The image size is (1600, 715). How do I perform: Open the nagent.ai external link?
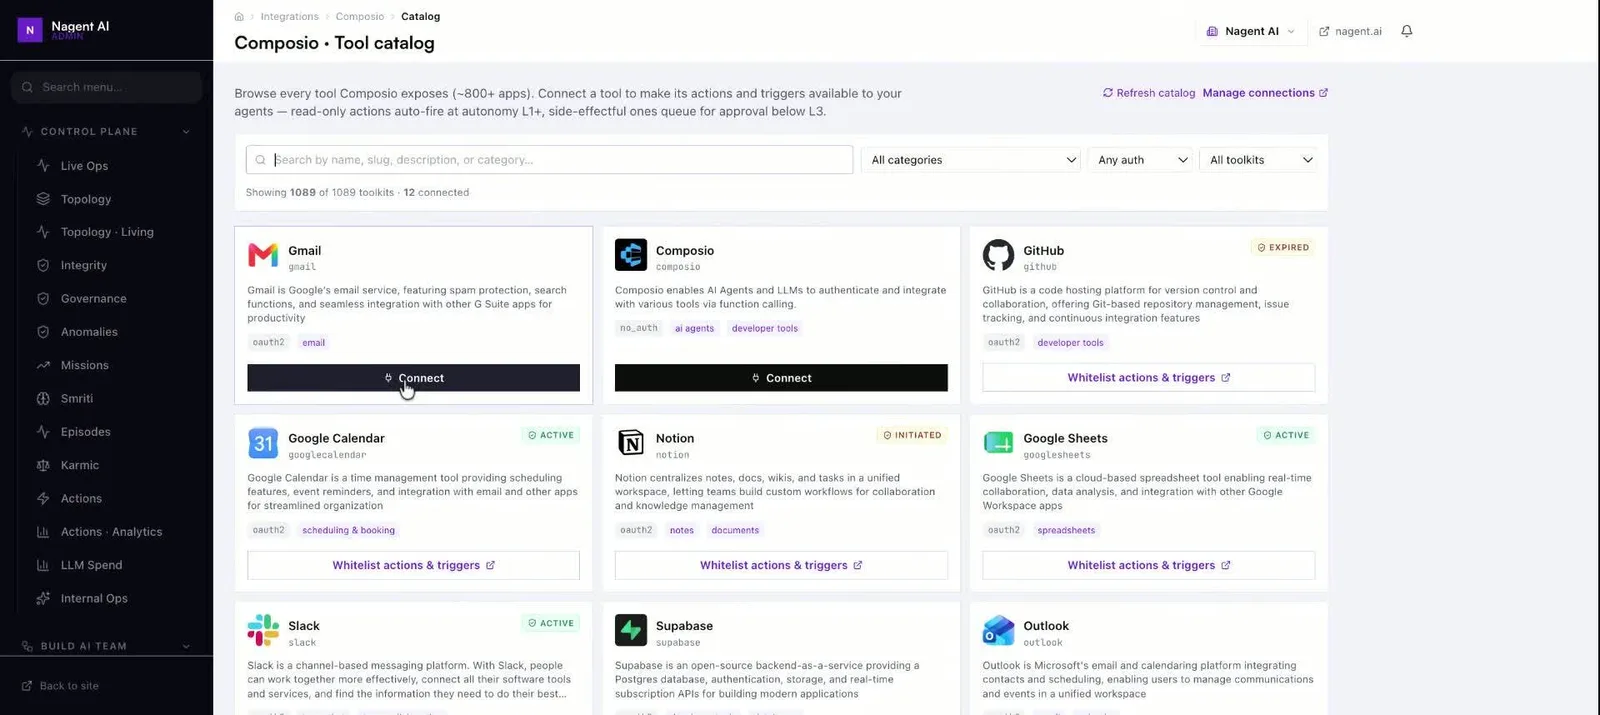tap(1350, 31)
